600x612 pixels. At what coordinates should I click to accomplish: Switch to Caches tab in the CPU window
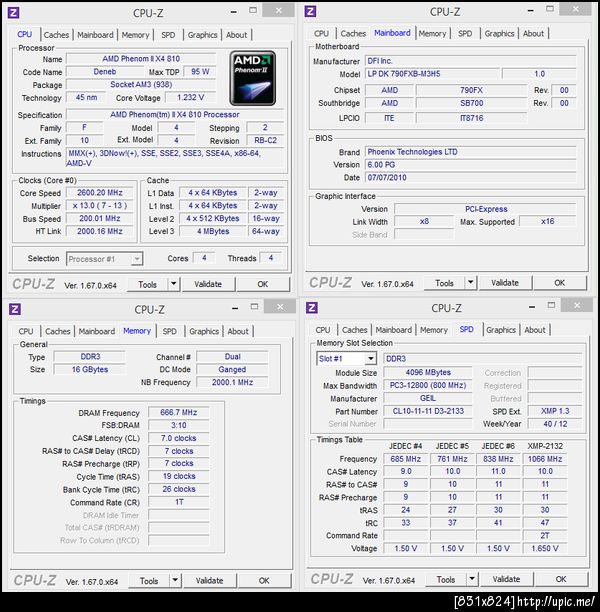click(x=56, y=35)
